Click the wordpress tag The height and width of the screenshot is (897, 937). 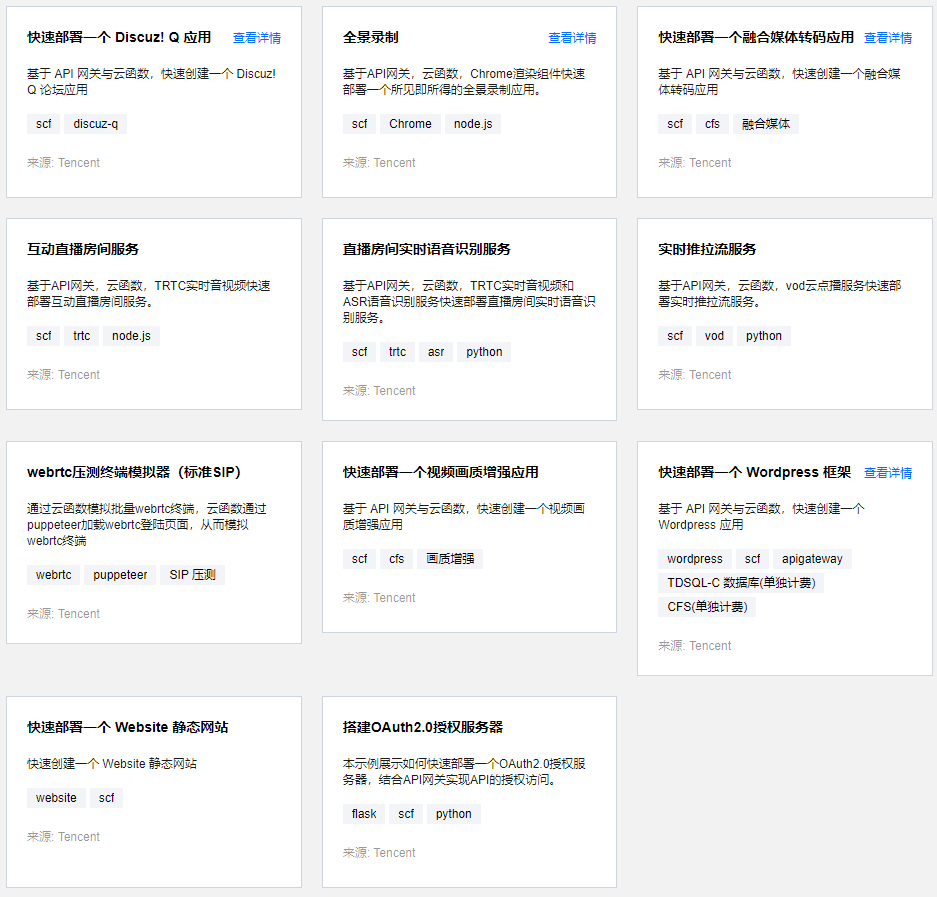[x=694, y=559]
